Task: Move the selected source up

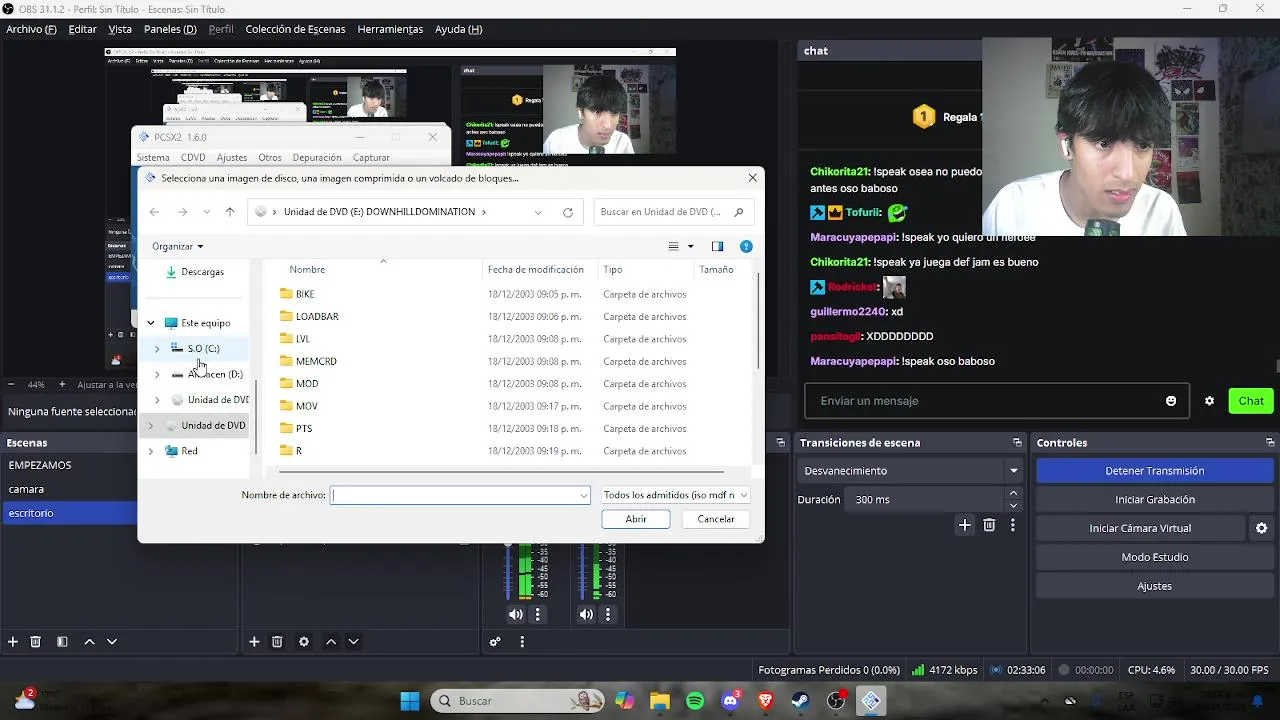Action: point(331,642)
